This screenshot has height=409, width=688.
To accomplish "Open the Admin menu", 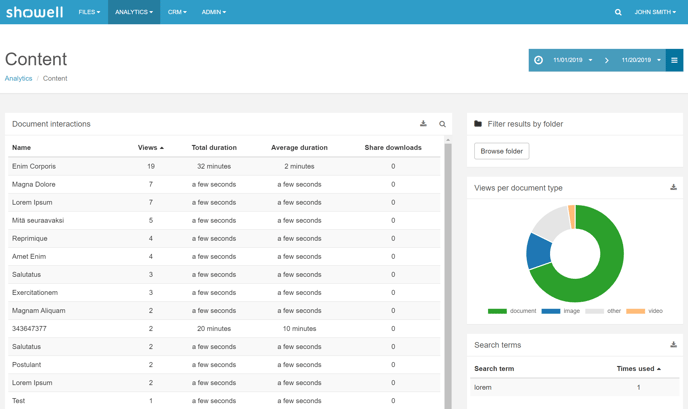I will (213, 12).
